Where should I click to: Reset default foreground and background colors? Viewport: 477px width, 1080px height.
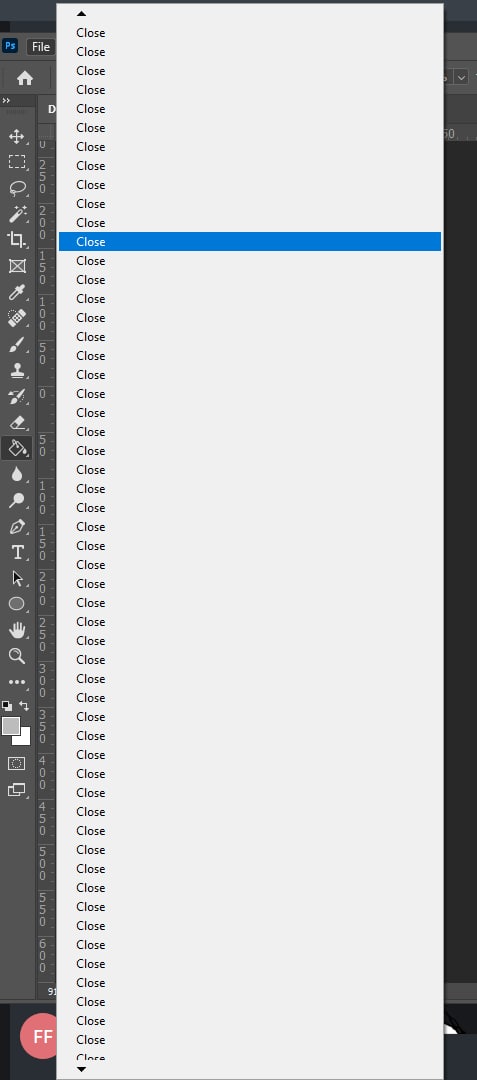[x=7, y=706]
